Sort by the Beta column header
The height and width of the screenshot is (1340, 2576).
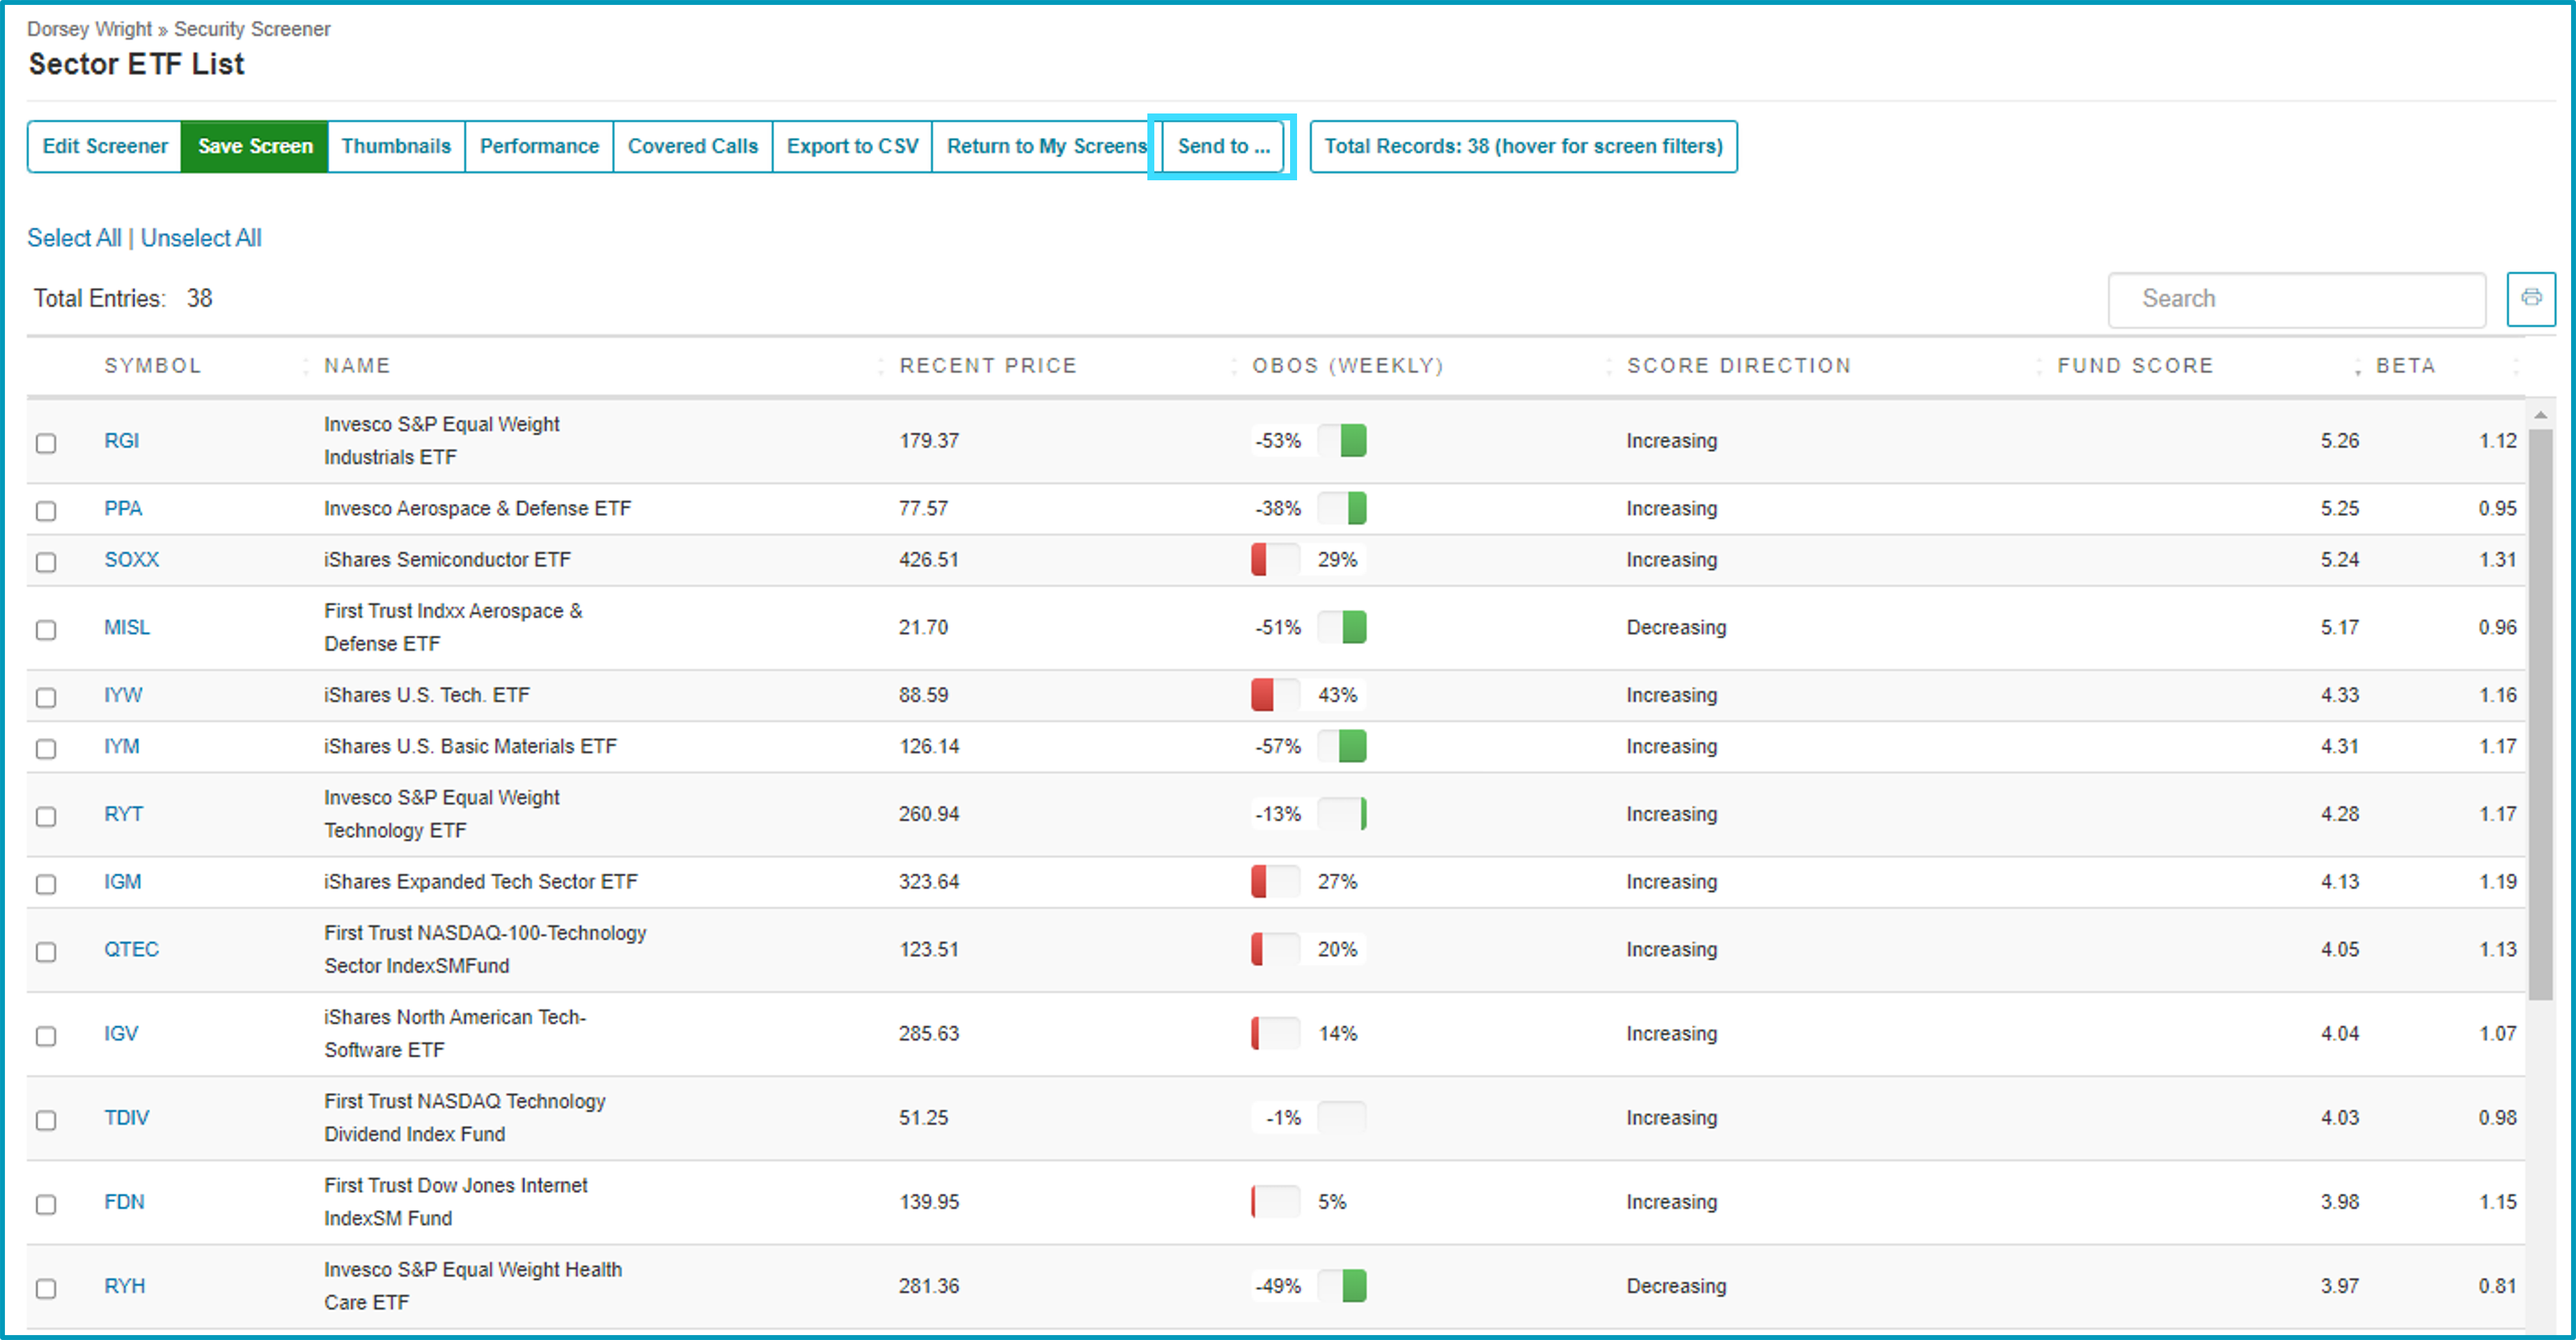click(x=2405, y=366)
